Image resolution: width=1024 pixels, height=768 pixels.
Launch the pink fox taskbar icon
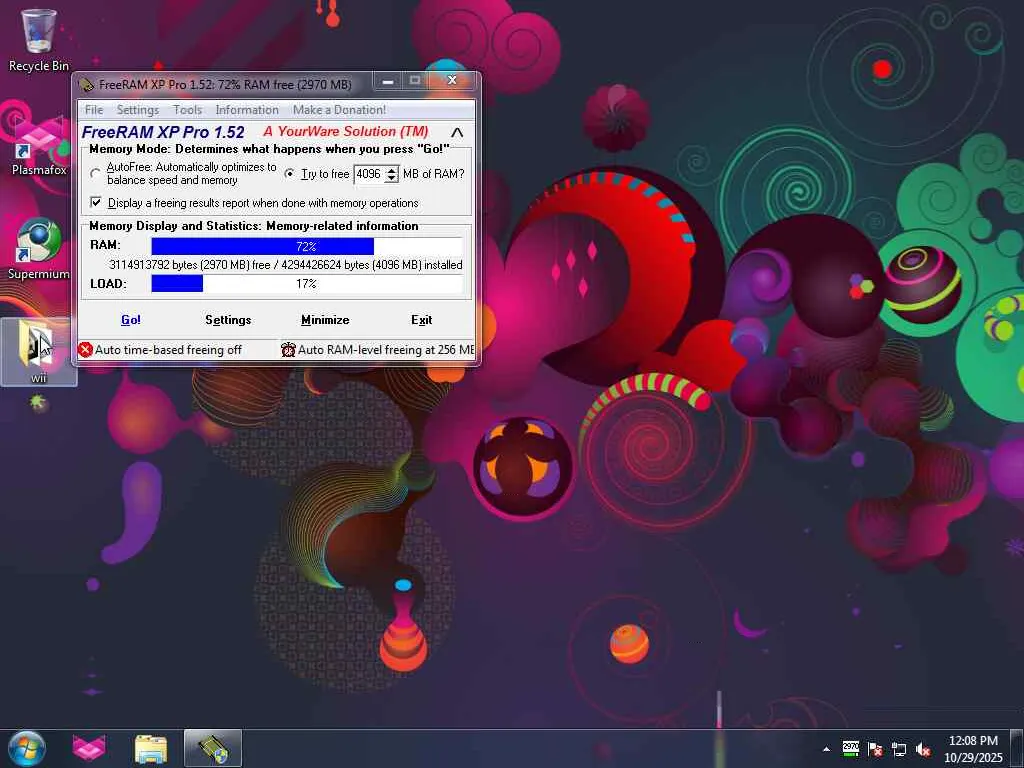89,748
